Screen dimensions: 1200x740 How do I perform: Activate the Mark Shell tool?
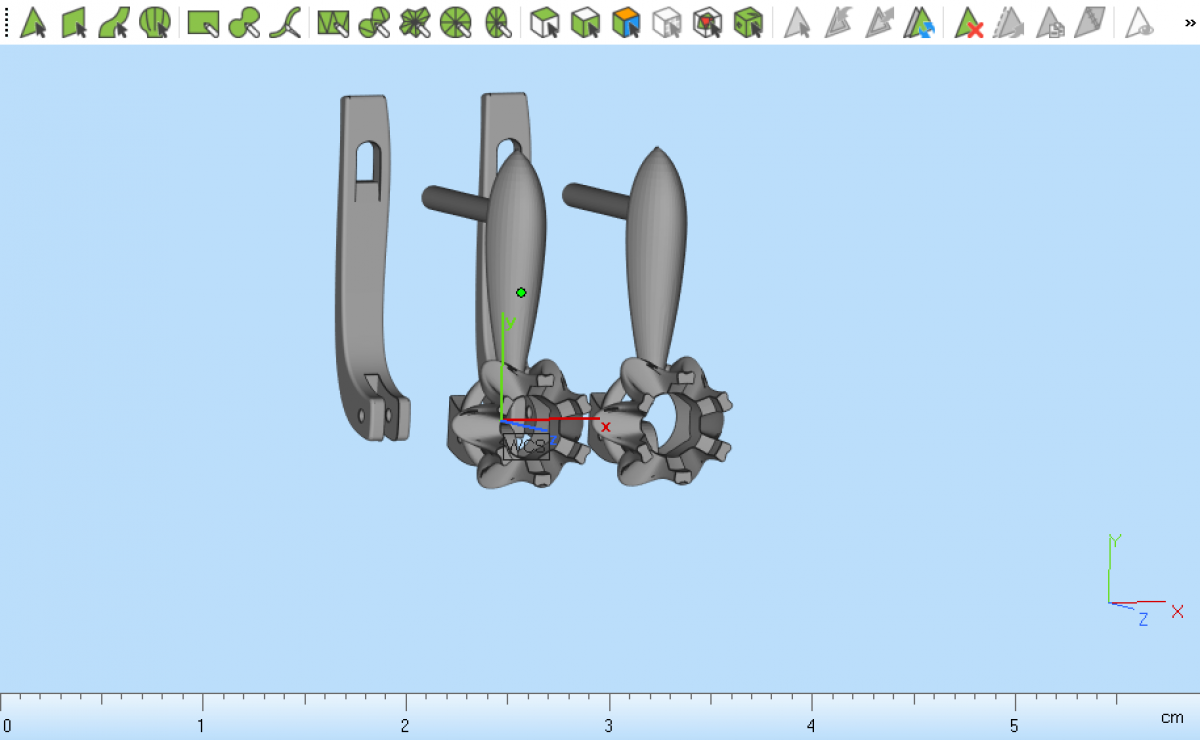coord(154,22)
